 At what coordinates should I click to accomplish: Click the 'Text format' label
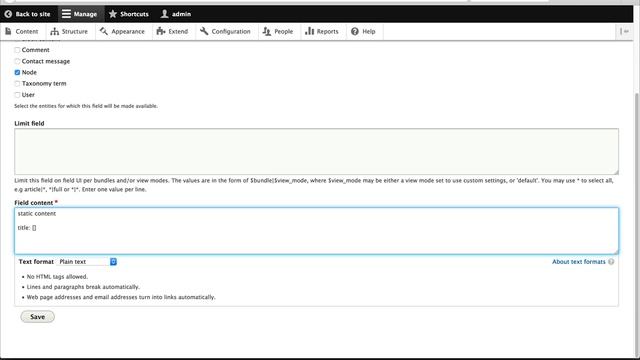(36, 262)
